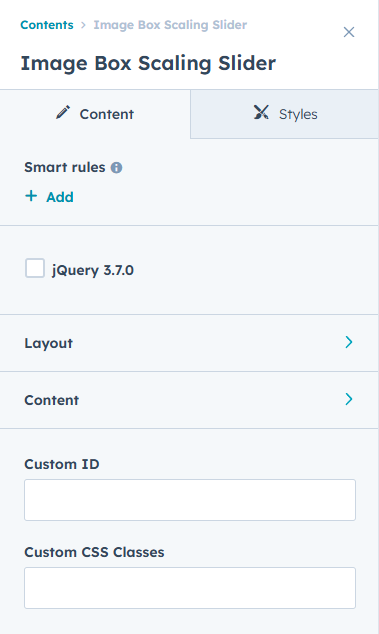Open the Layout settings row
Viewport: 379px width, 634px height.
(x=189, y=343)
